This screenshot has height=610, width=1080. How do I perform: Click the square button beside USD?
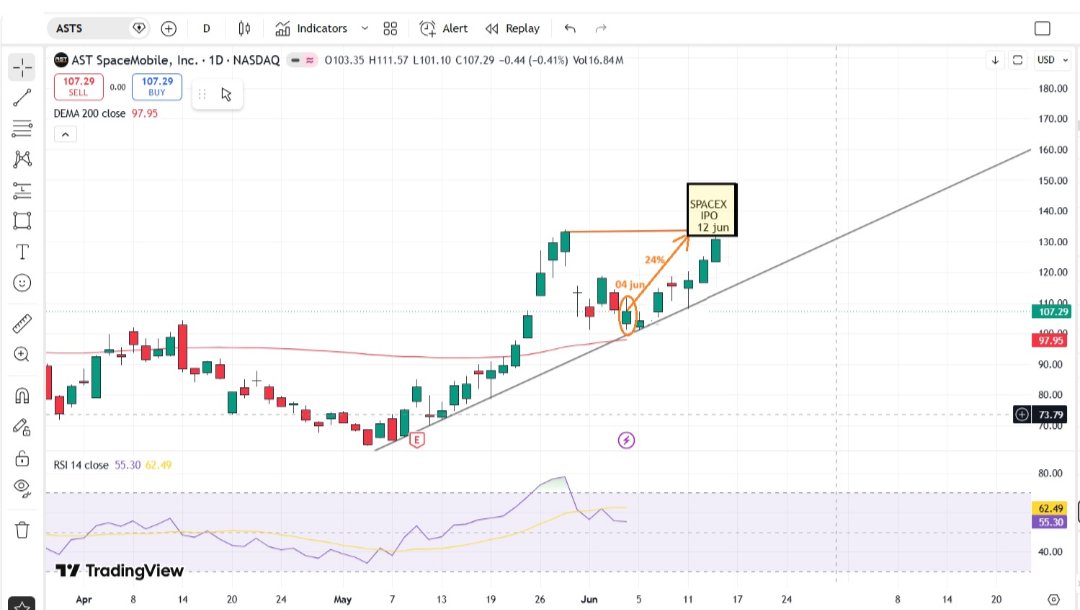(1017, 60)
